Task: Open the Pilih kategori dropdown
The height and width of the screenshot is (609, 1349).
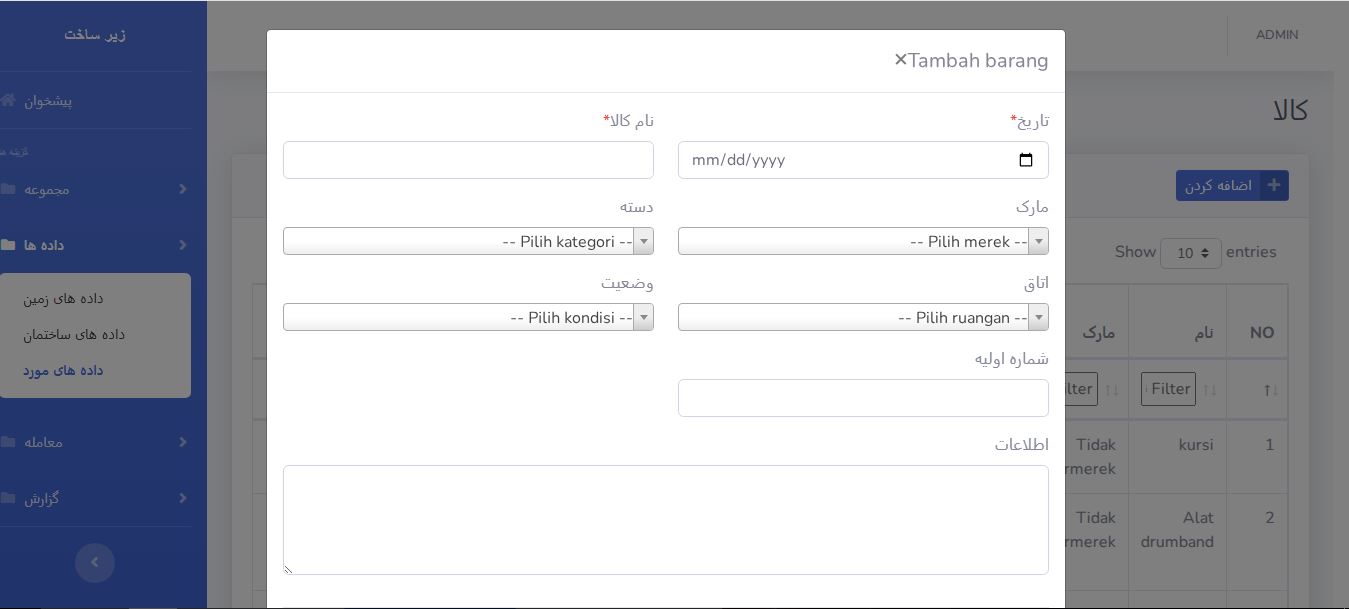Action: pos(468,241)
